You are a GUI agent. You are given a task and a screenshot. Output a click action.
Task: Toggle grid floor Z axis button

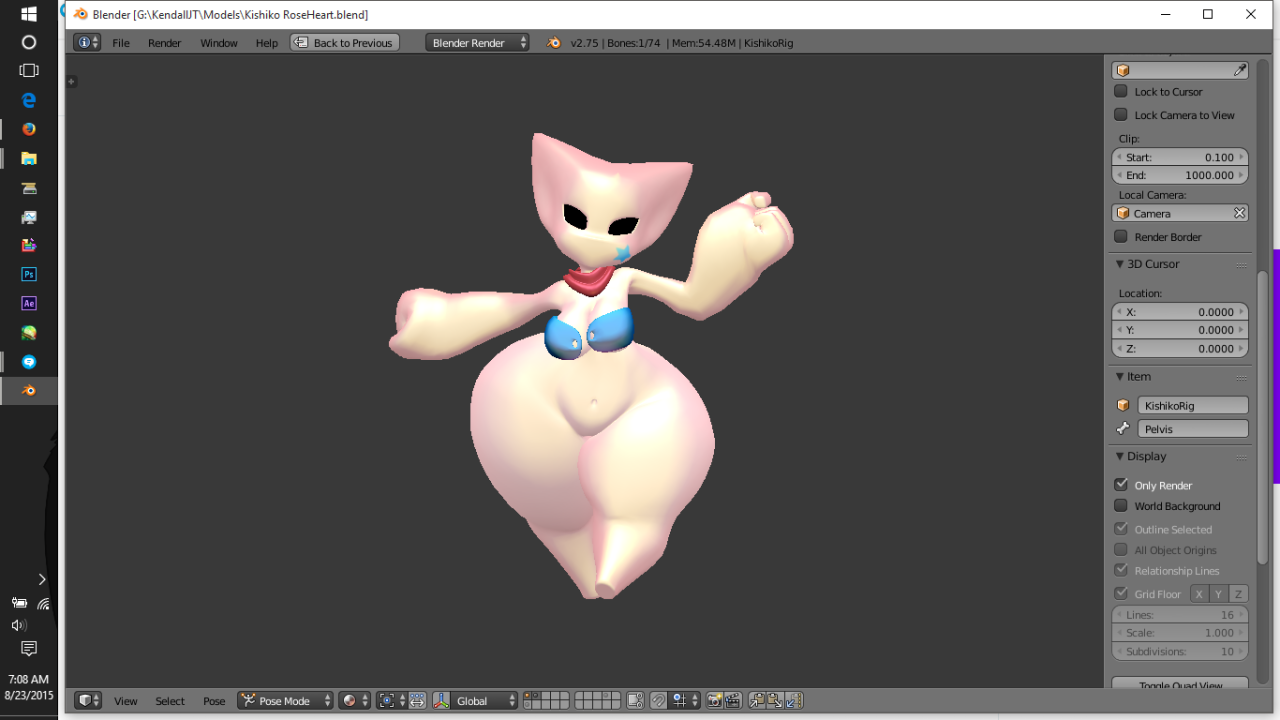(1238, 594)
